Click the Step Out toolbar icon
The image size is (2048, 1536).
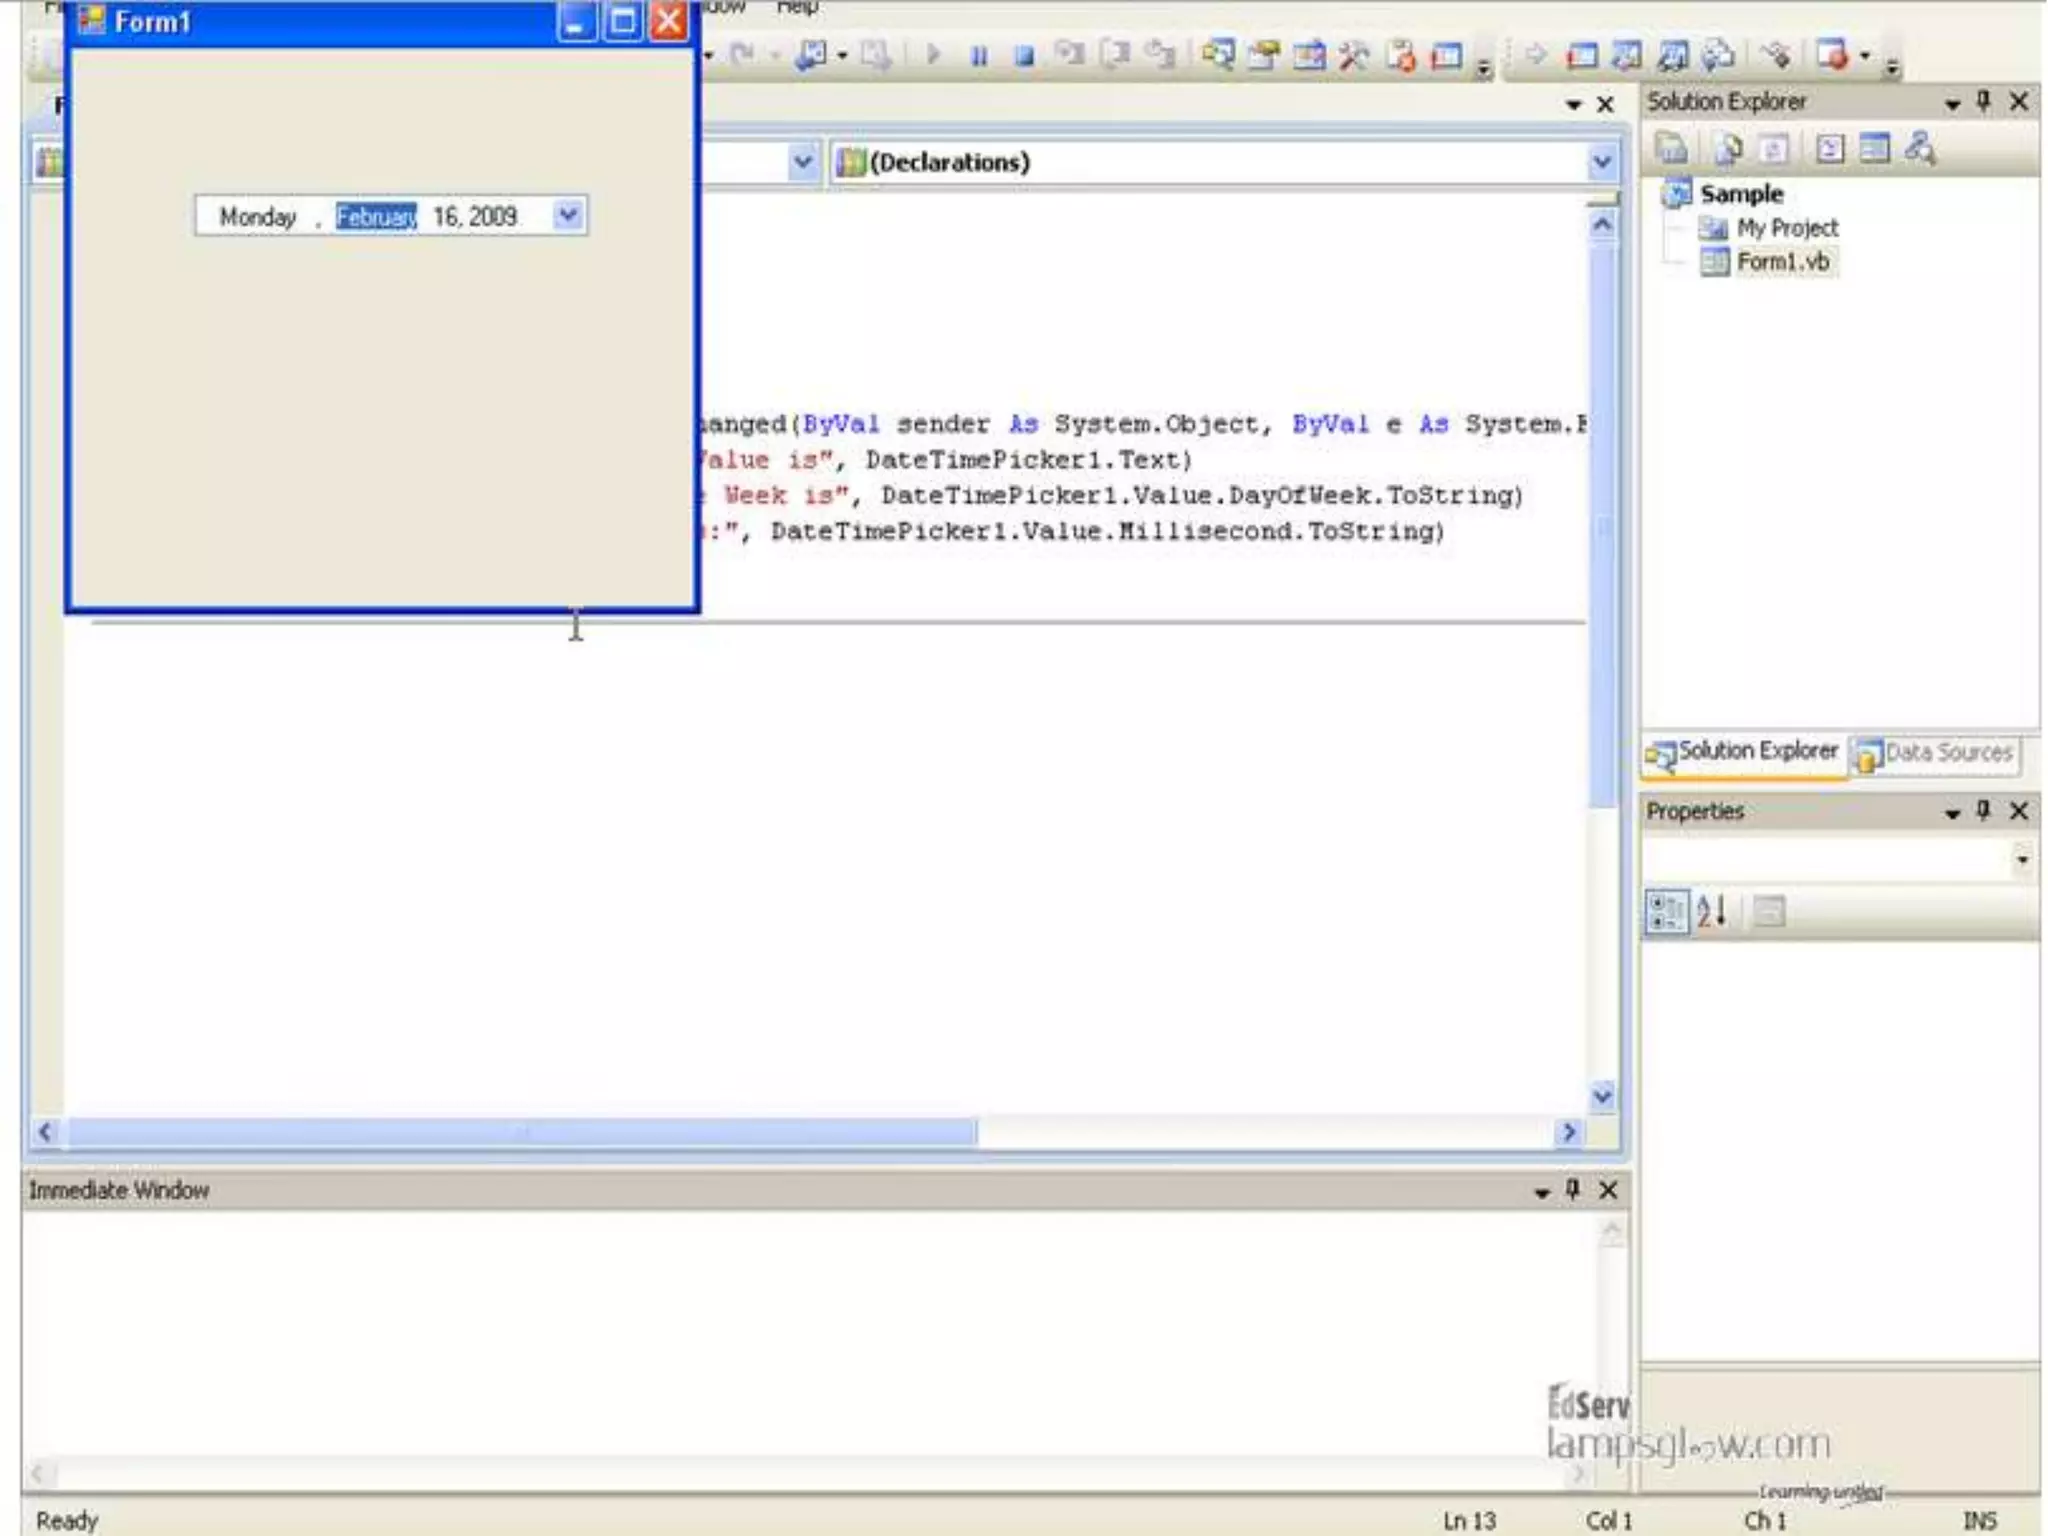[1160, 54]
